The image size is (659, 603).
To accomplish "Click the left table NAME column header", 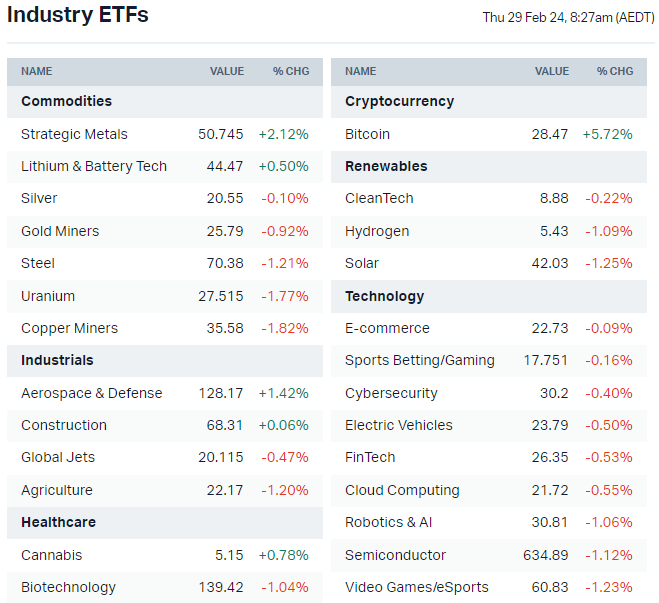I will (x=37, y=71).
